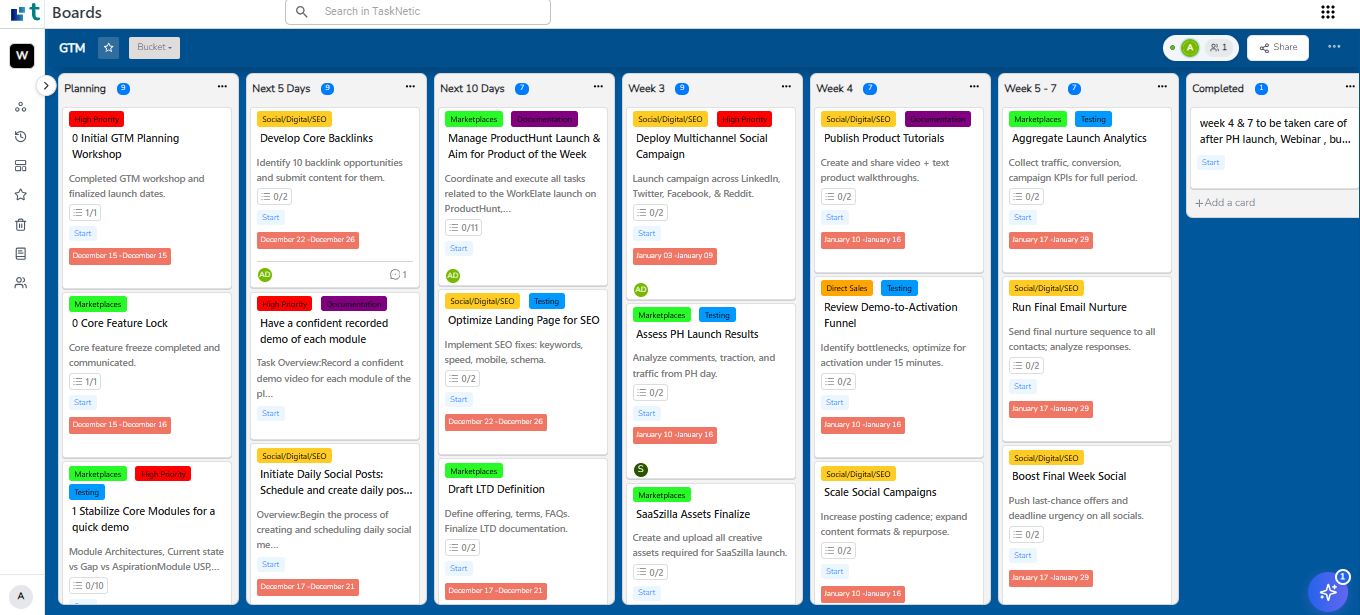Click Documentation label on Publish Product Tutorials card
Viewport: 1360px width, 615px height.
[938, 119]
